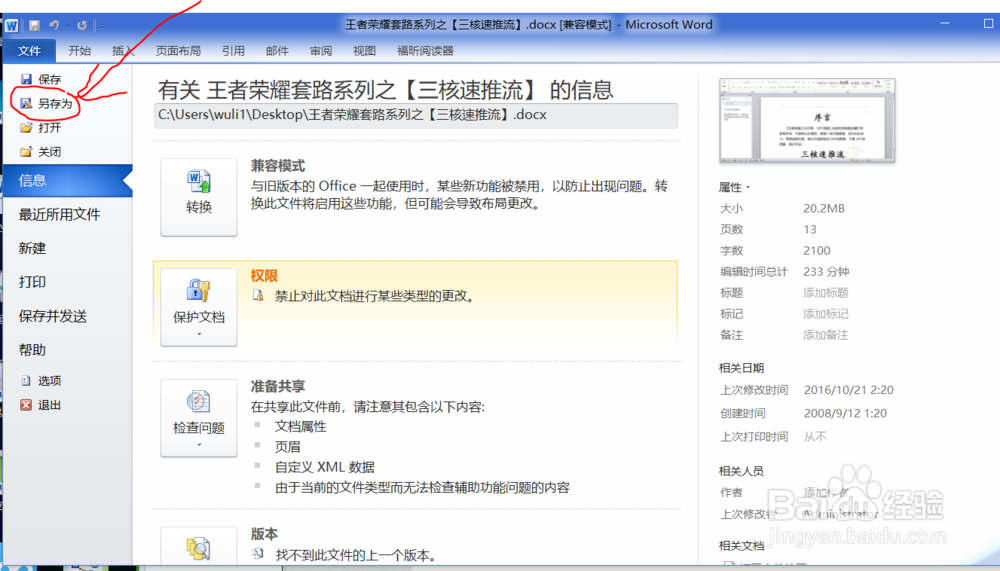Switch to the 引用 ribbon tab
The width and height of the screenshot is (1000, 571).
point(233,51)
